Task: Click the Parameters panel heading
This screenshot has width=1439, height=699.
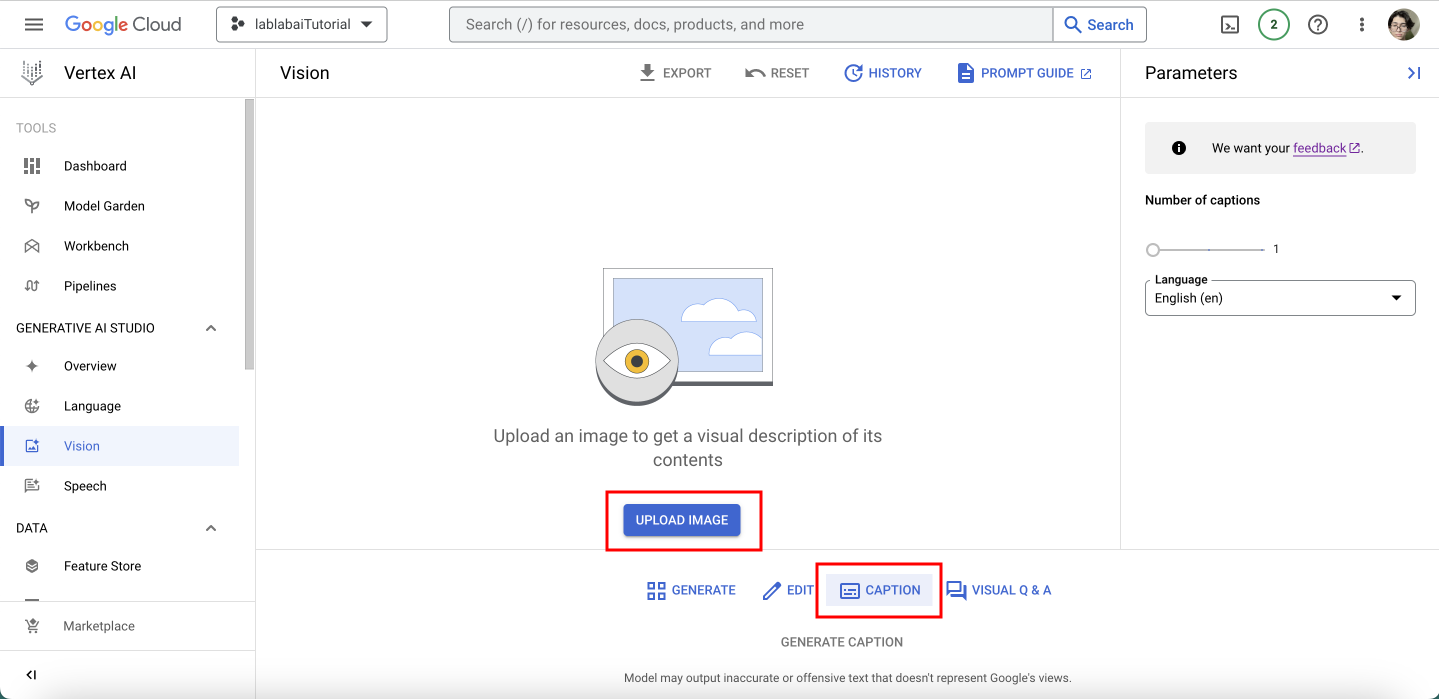Action: (1191, 73)
